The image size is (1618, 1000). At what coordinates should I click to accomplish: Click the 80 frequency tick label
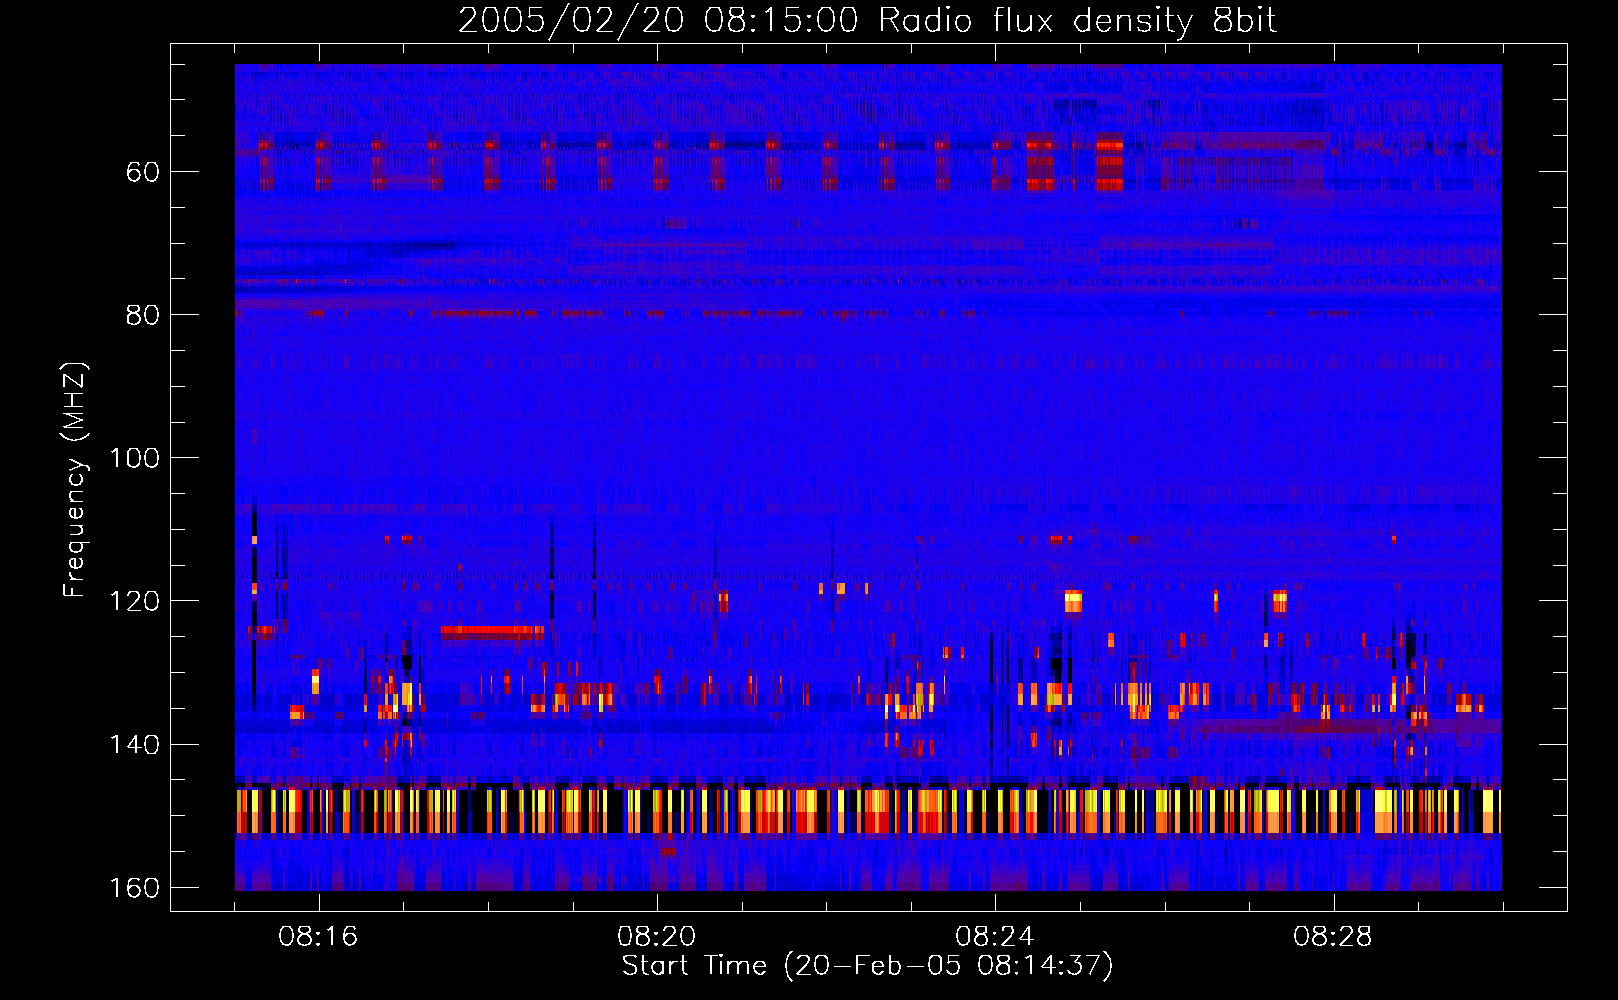(143, 315)
